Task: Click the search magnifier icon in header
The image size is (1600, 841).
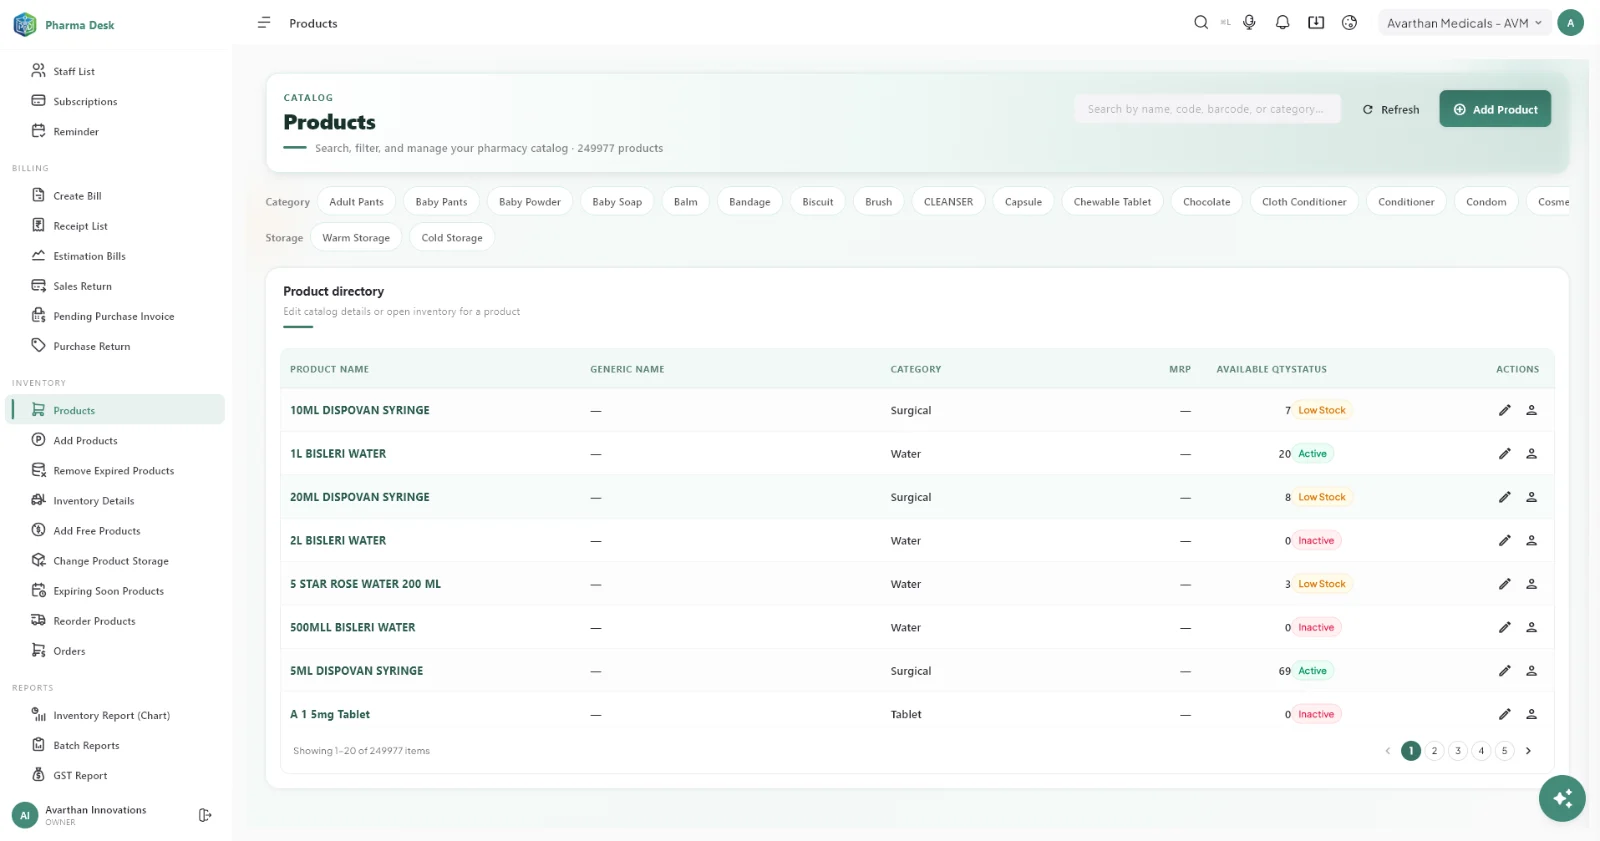Action: pyautogui.click(x=1201, y=22)
